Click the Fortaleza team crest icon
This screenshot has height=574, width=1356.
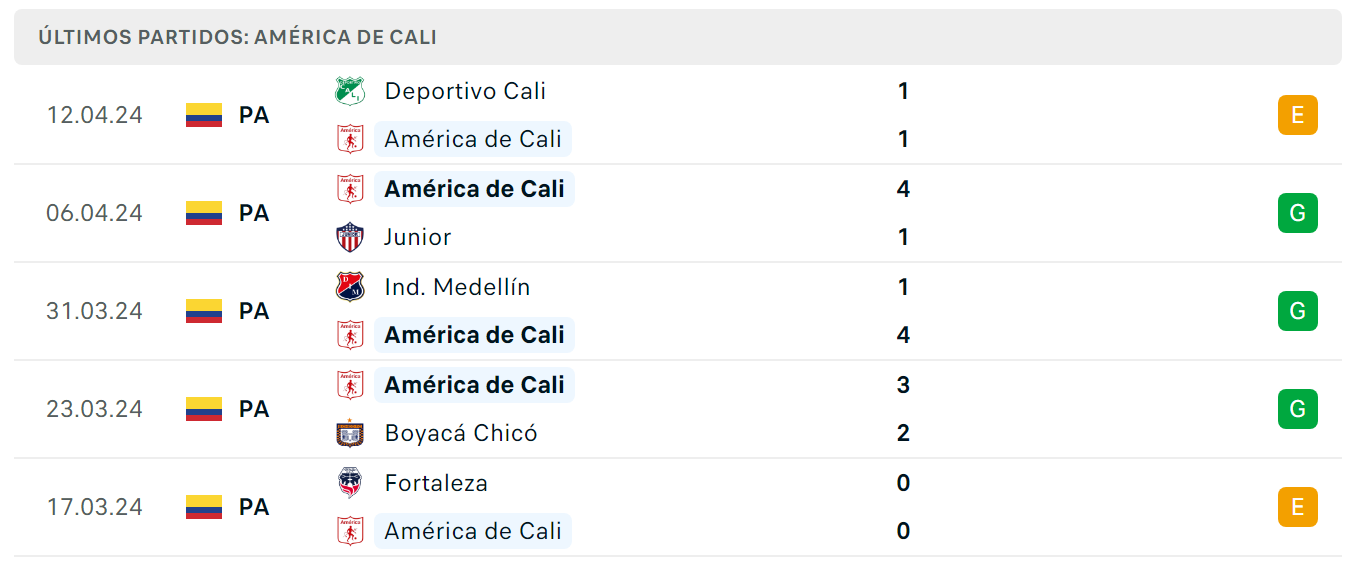[350, 483]
